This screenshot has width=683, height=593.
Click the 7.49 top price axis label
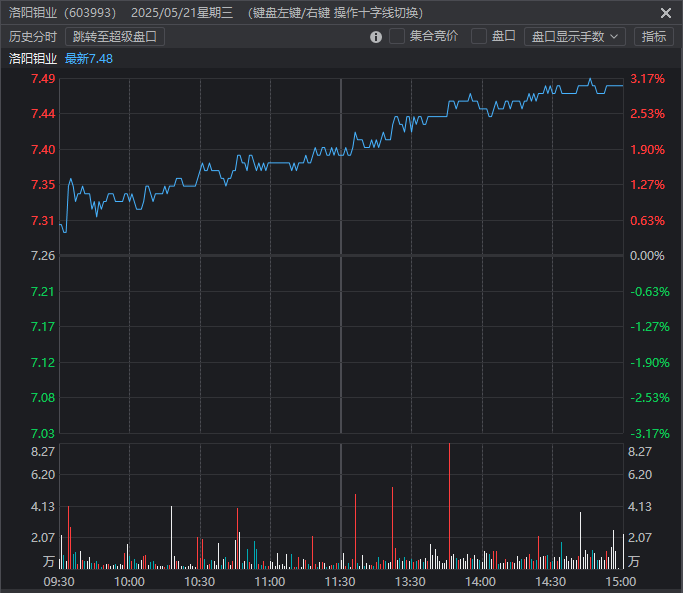pyautogui.click(x=42, y=79)
